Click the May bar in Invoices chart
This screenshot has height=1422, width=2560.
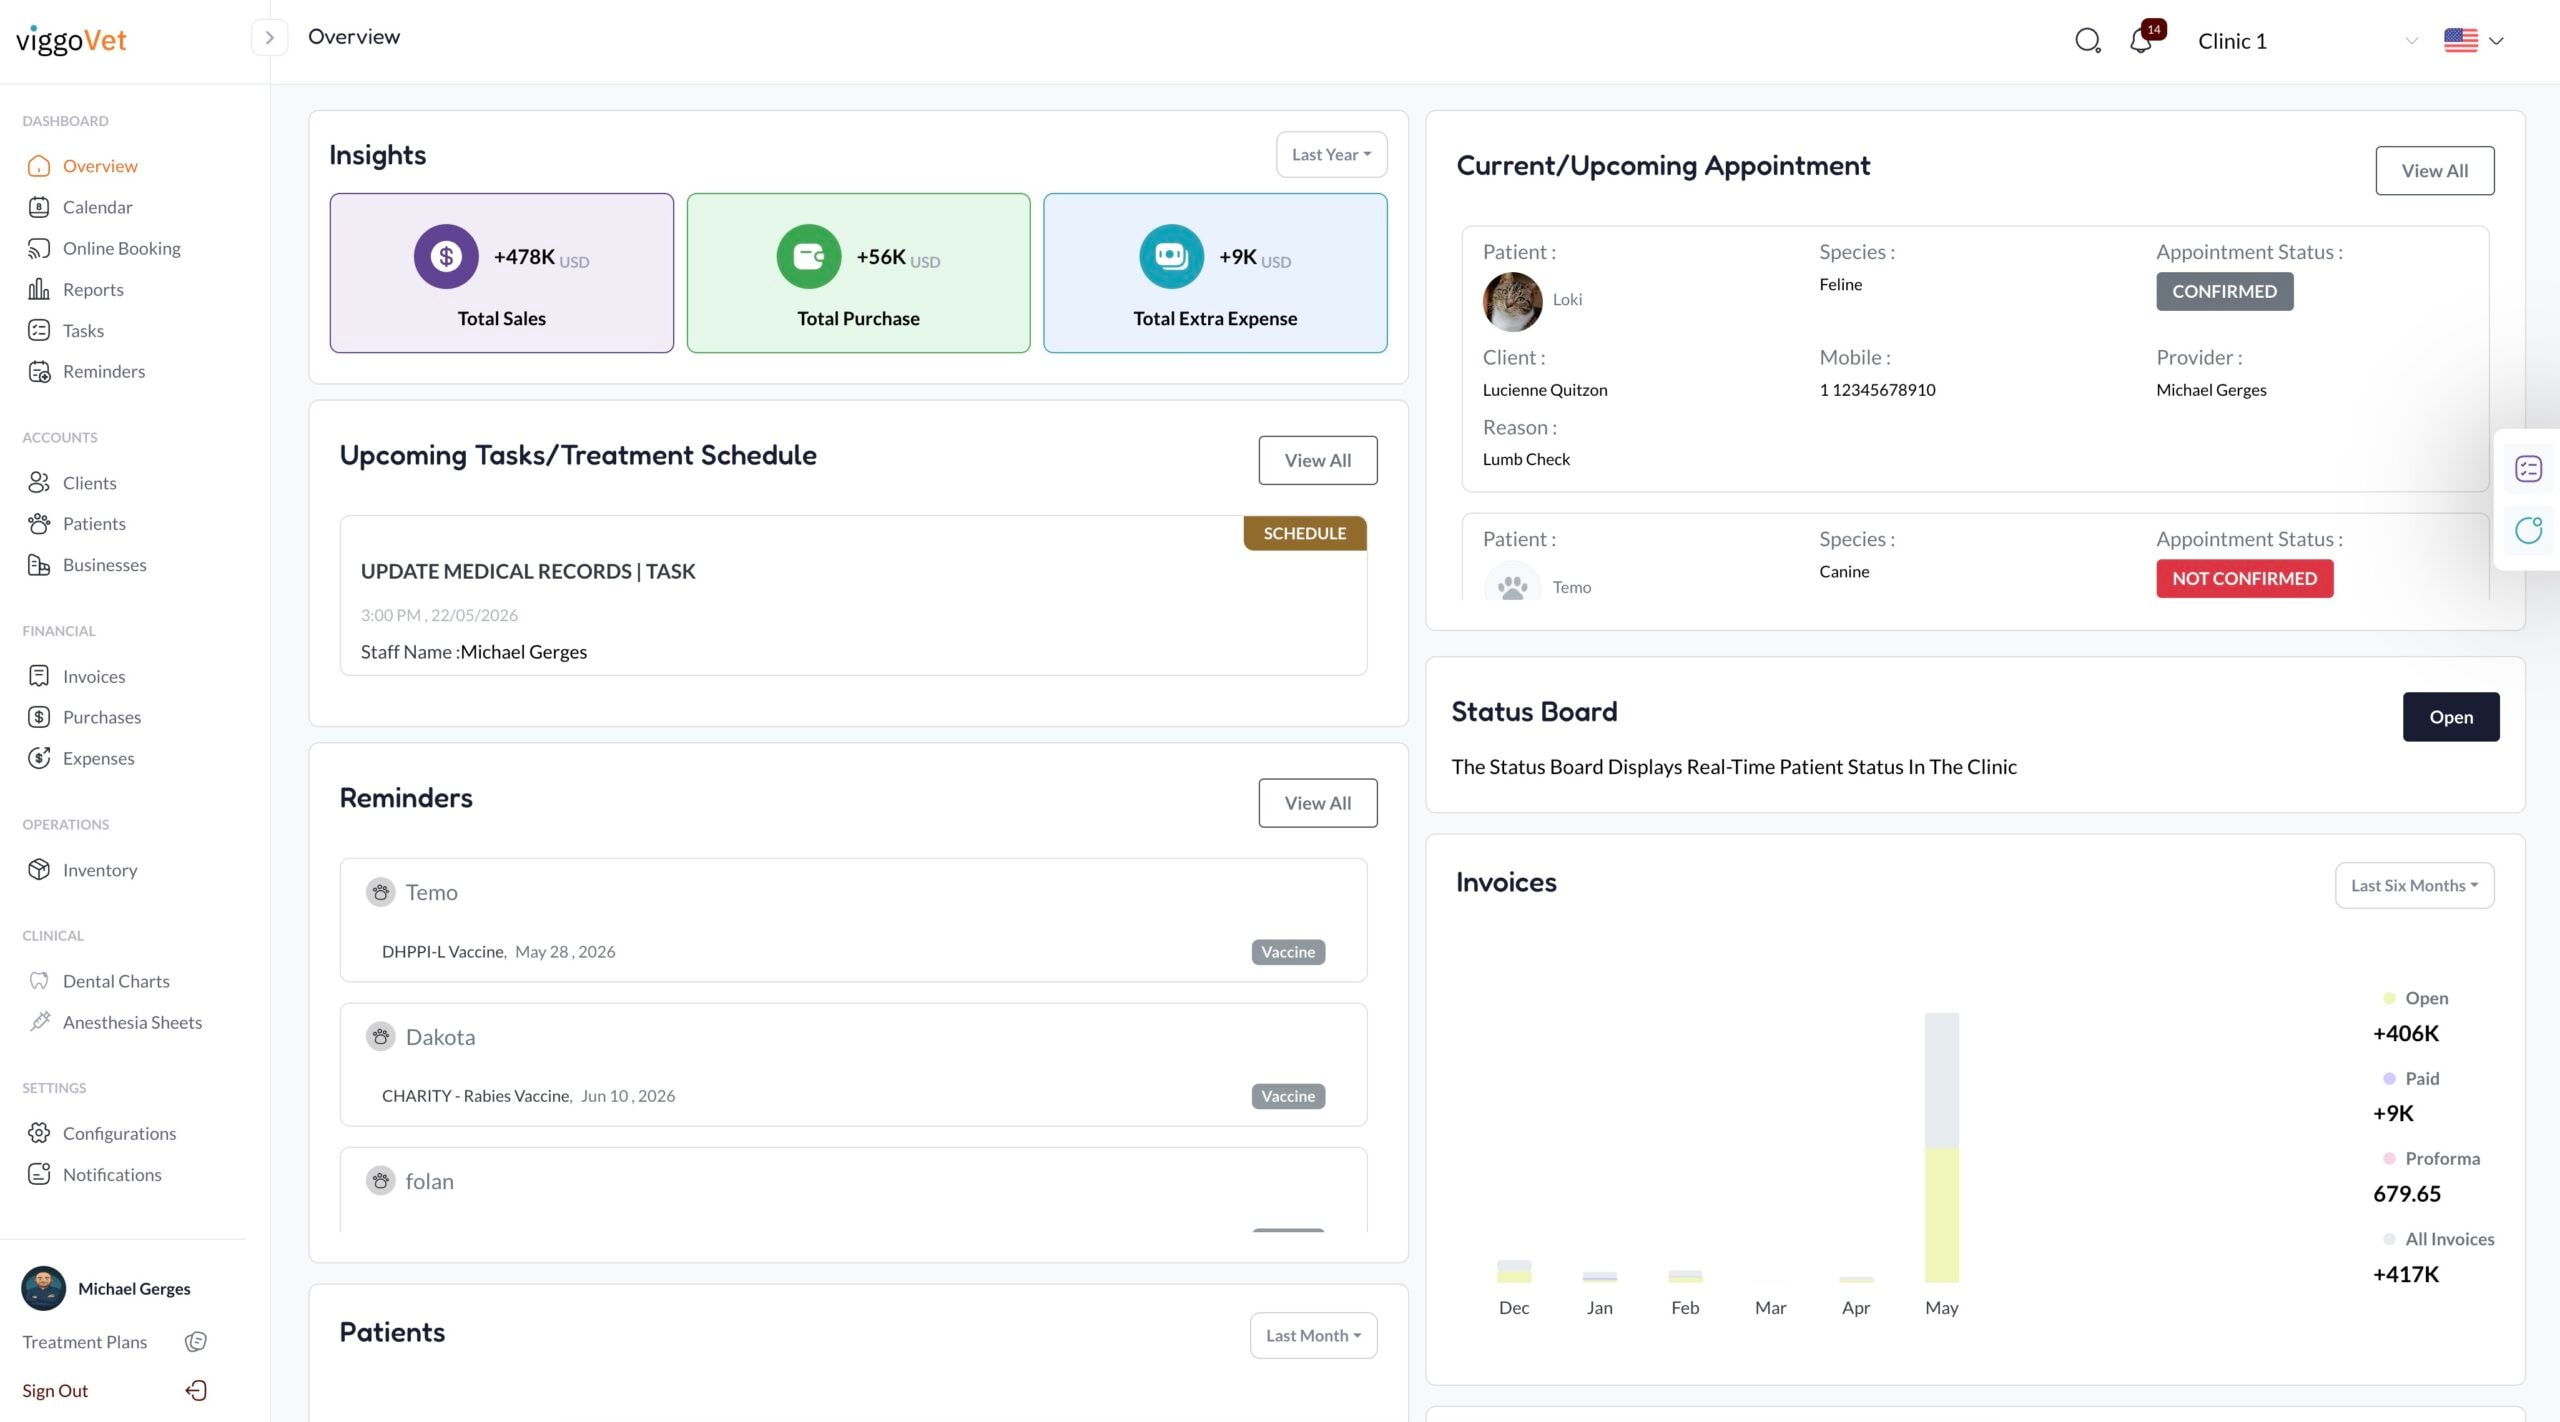click(1941, 1148)
